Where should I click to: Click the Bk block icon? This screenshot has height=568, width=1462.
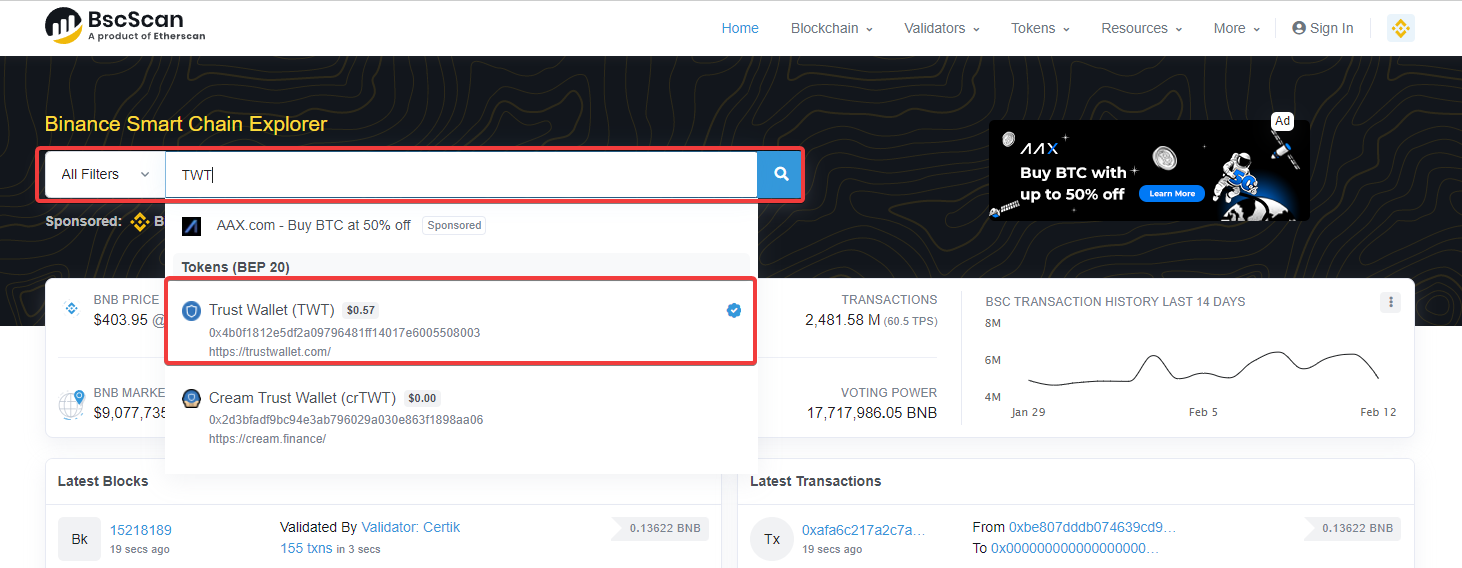coord(80,539)
